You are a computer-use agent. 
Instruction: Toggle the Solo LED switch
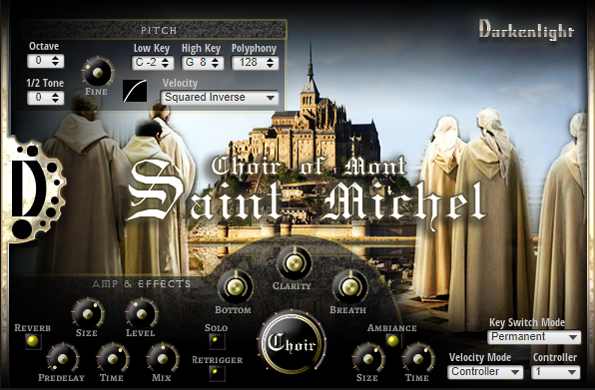[x=216, y=340]
